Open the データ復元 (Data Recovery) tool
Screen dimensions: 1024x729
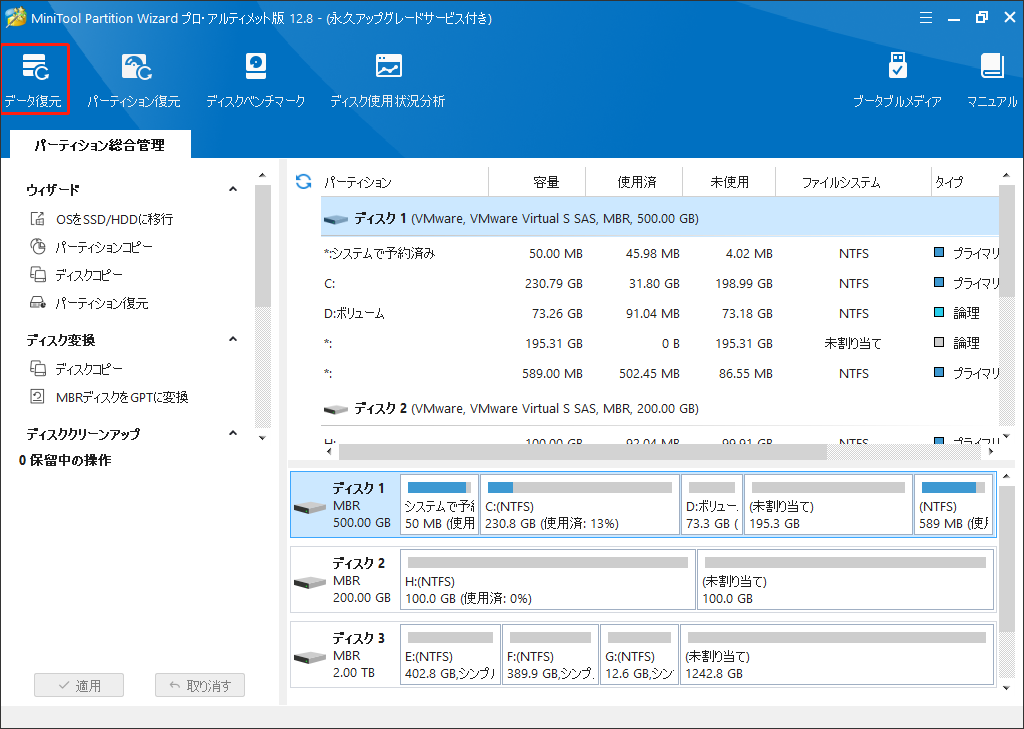click(35, 79)
